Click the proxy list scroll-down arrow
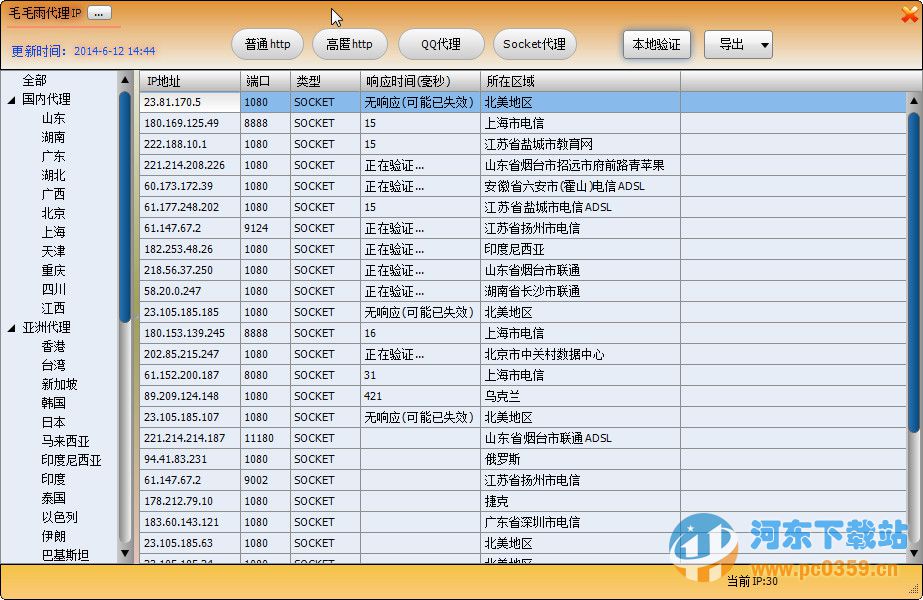The width and height of the screenshot is (923, 600). click(x=912, y=551)
